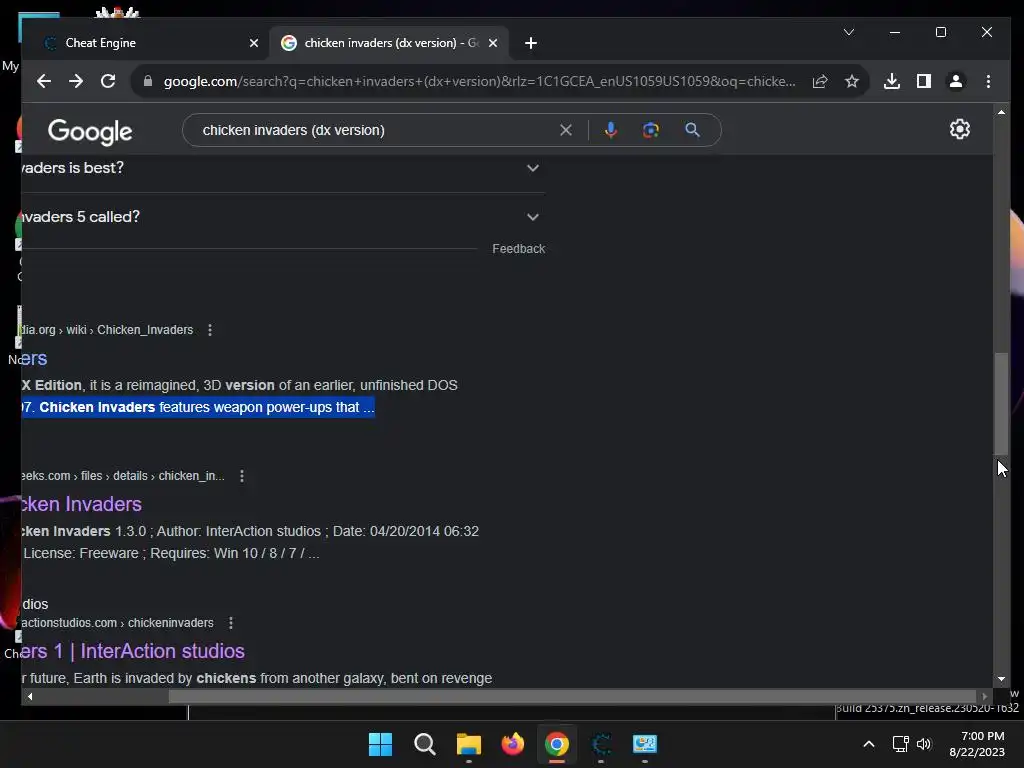This screenshot has width=1024, height=768.
Task: Open a new Chrome tab
Action: 530,43
